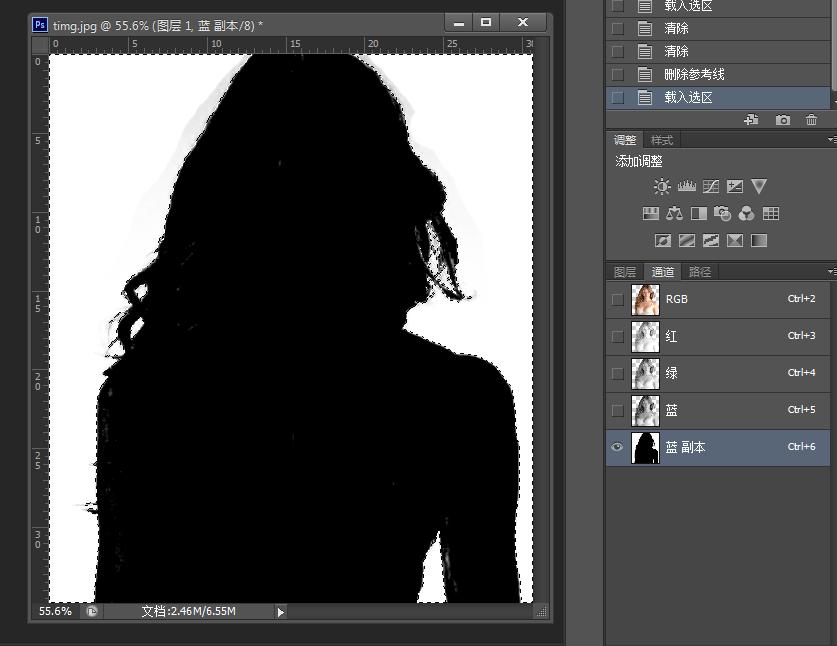Add a Brightness/Contrast adjustment
Image resolution: width=837 pixels, height=646 pixels.
click(662, 186)
